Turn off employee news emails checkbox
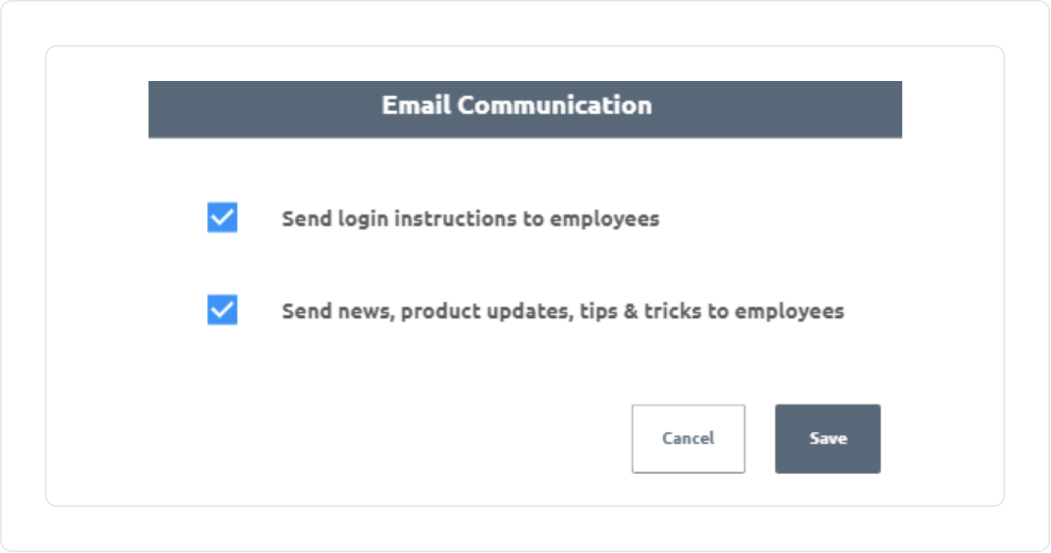This screenshot has height=553, width=1051. tap(222, 311)
